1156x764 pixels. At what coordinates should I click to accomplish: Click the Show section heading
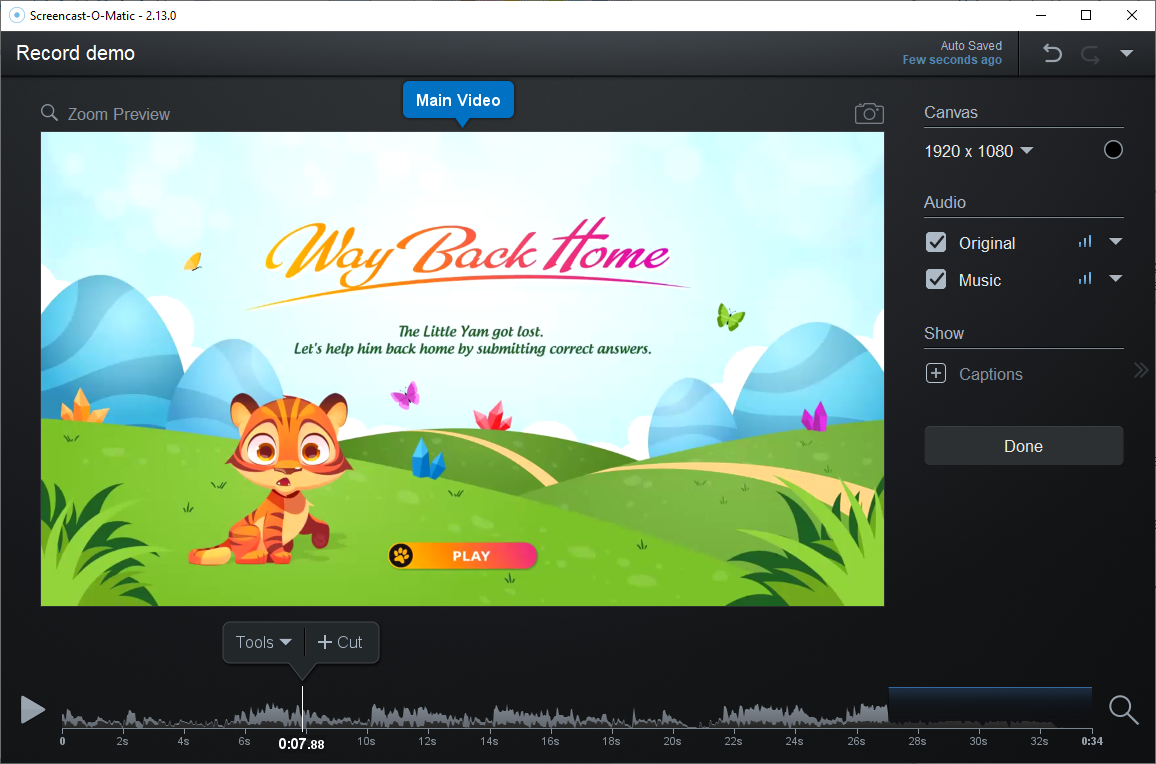click(944, 333)
